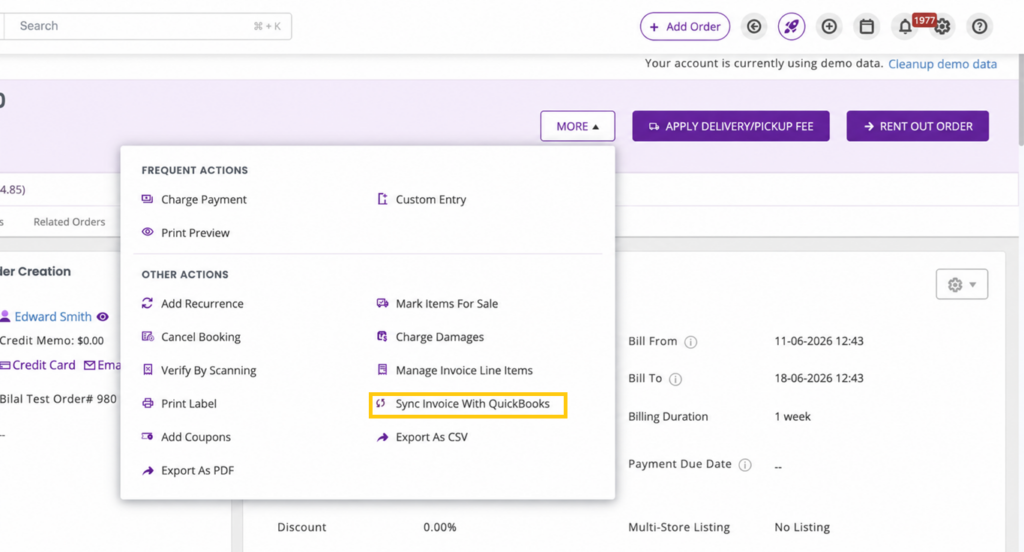The image size is (1024, 552).
Task: Click the back arrow circle icon in header
Action: click(754, 26)
